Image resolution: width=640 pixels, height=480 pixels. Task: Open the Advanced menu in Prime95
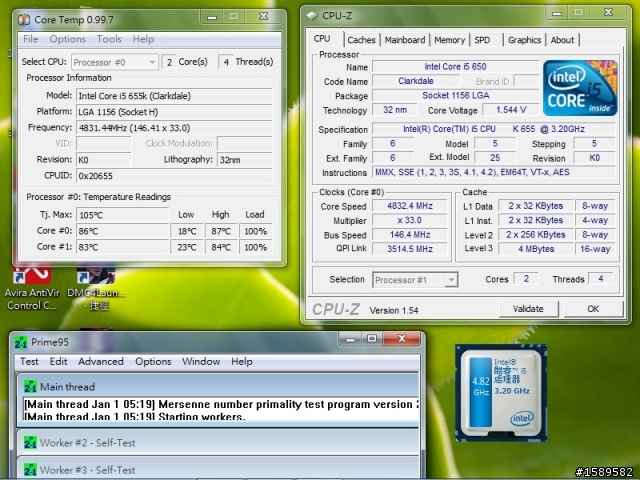click(101, 362)
